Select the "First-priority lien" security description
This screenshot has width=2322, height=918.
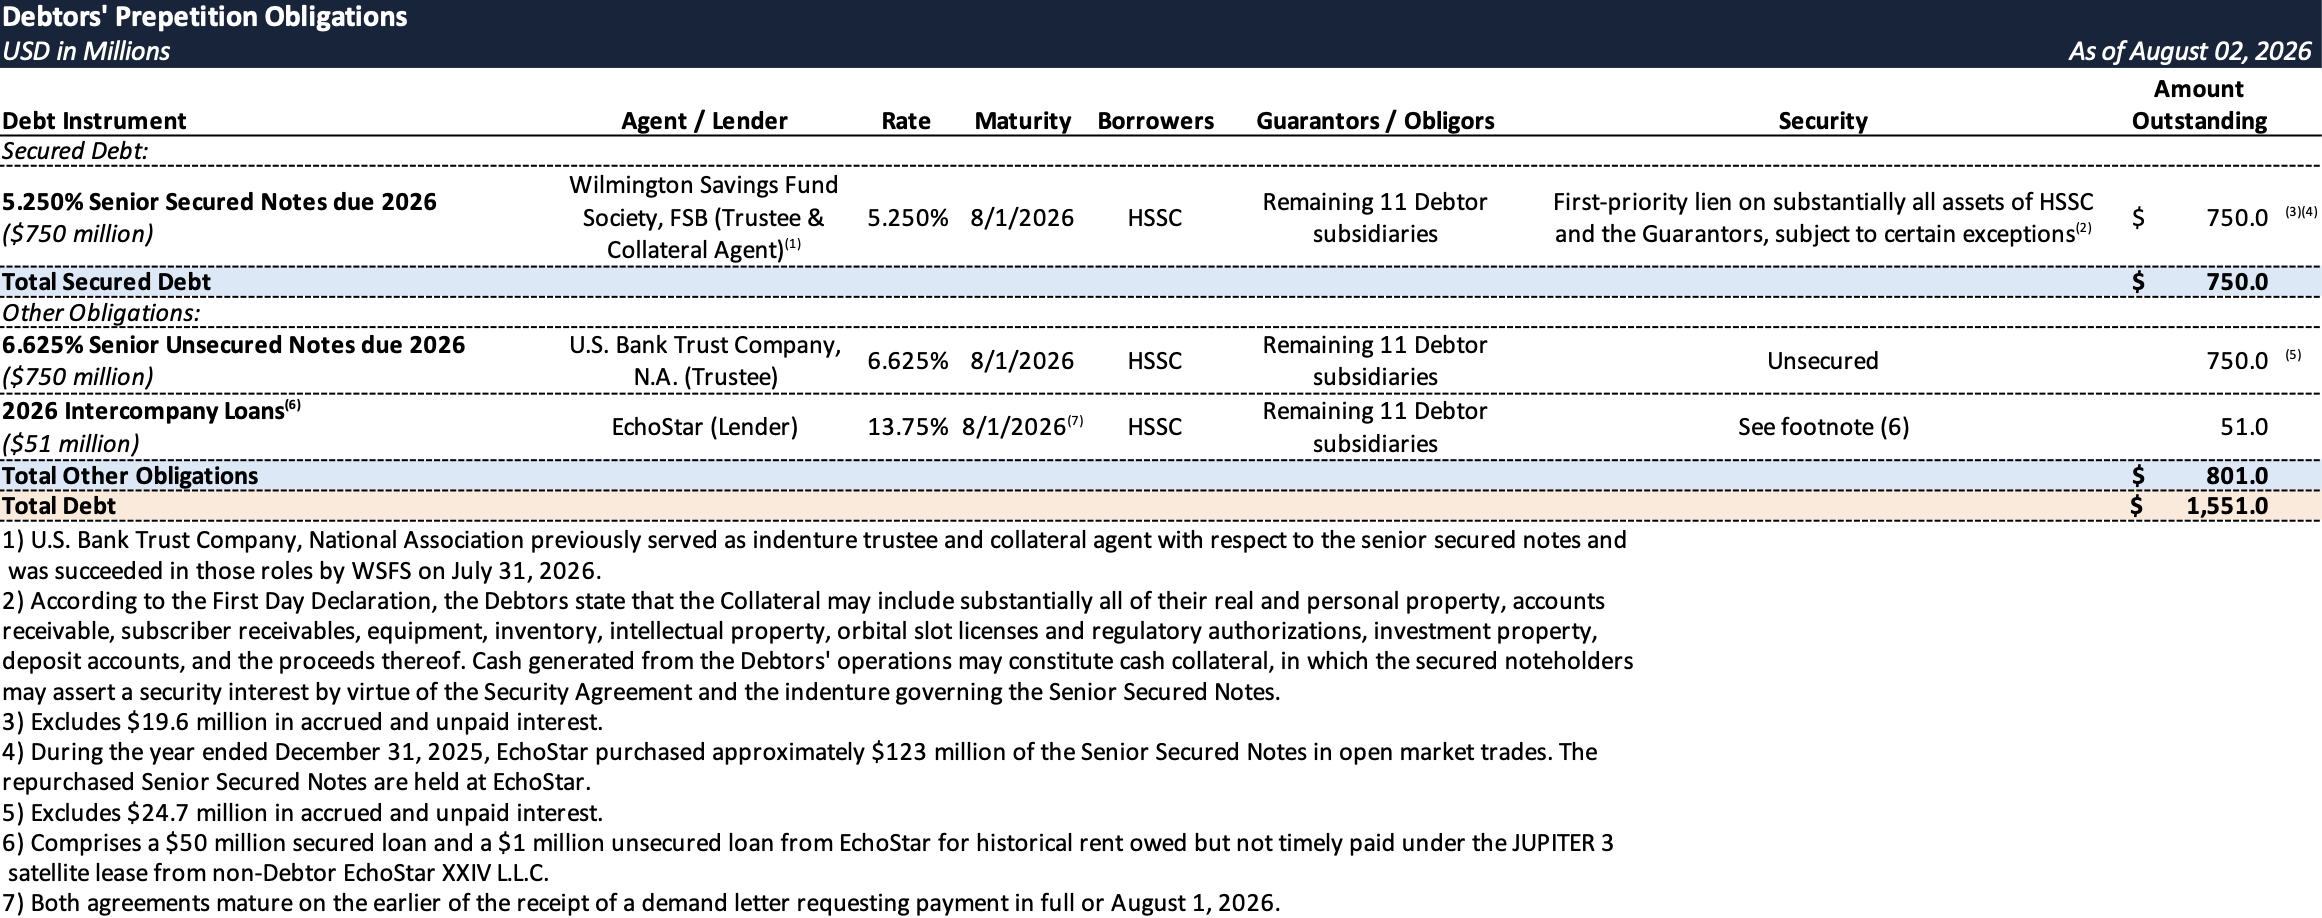(x=1823, y=217)
